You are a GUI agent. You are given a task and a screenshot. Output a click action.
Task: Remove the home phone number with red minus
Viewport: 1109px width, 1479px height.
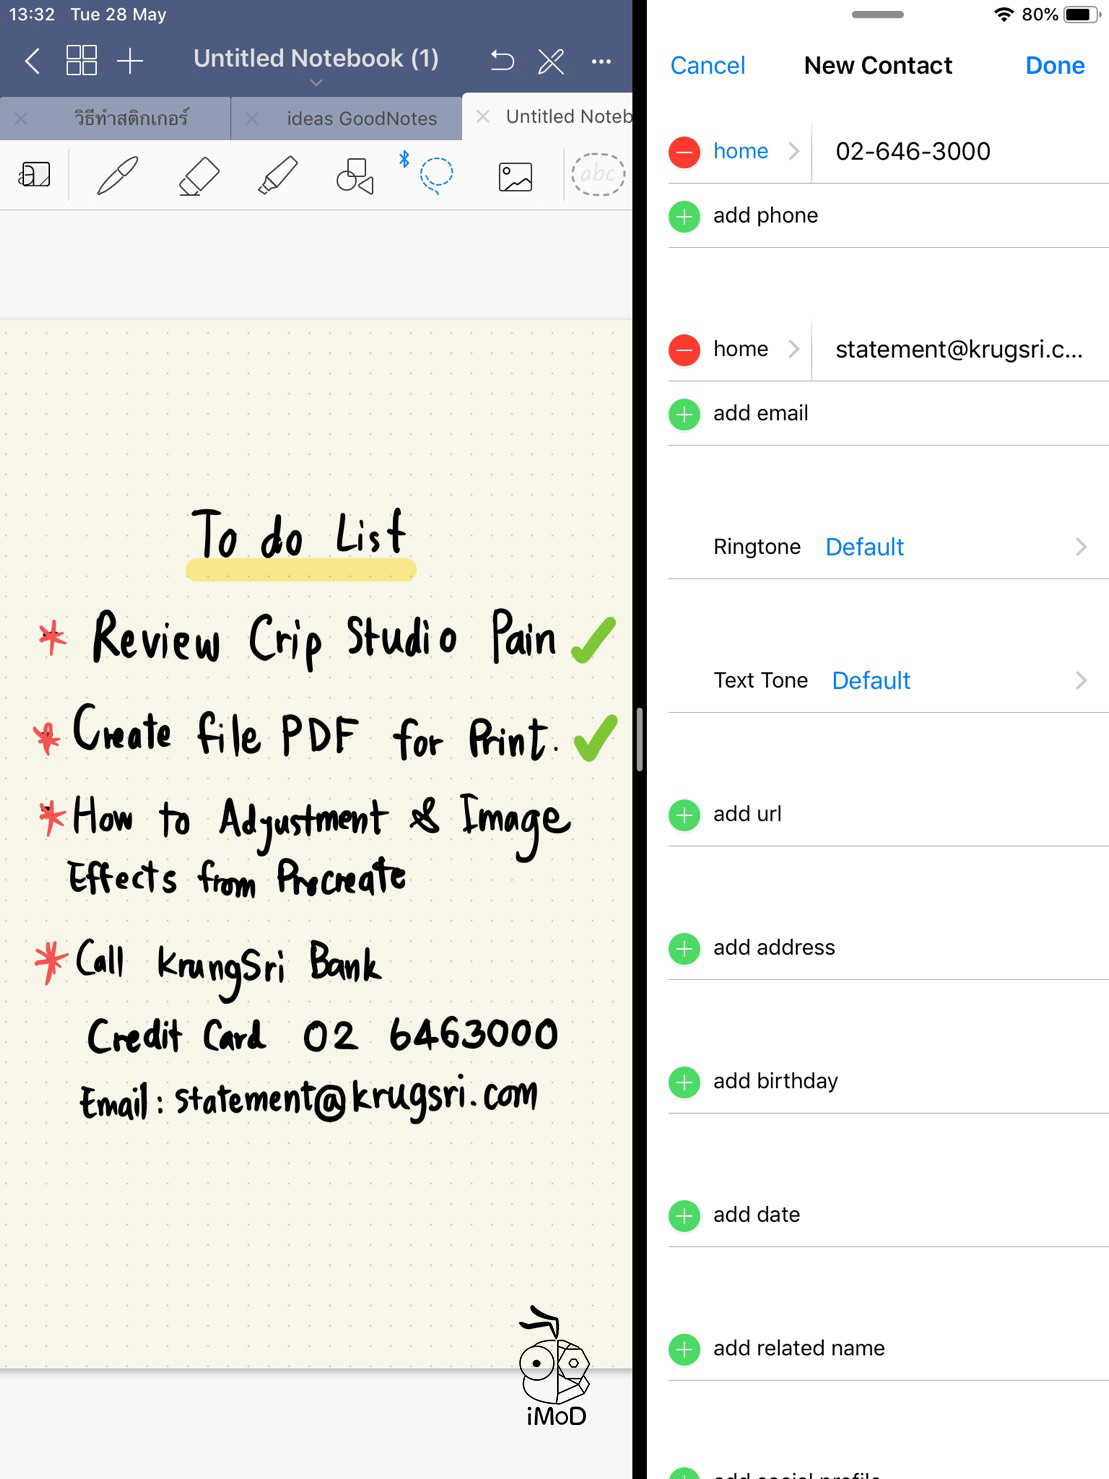(x=684, y=152)
